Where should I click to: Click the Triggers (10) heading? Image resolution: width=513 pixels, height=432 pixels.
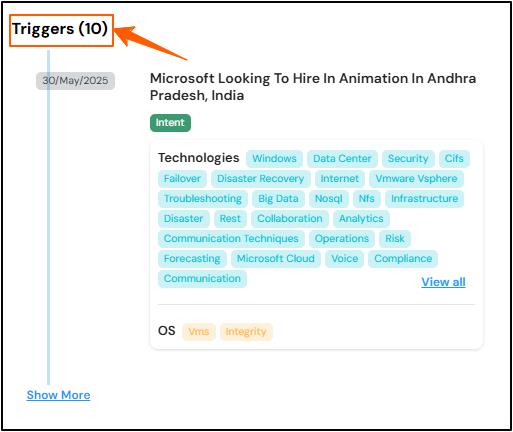point(60,29)
